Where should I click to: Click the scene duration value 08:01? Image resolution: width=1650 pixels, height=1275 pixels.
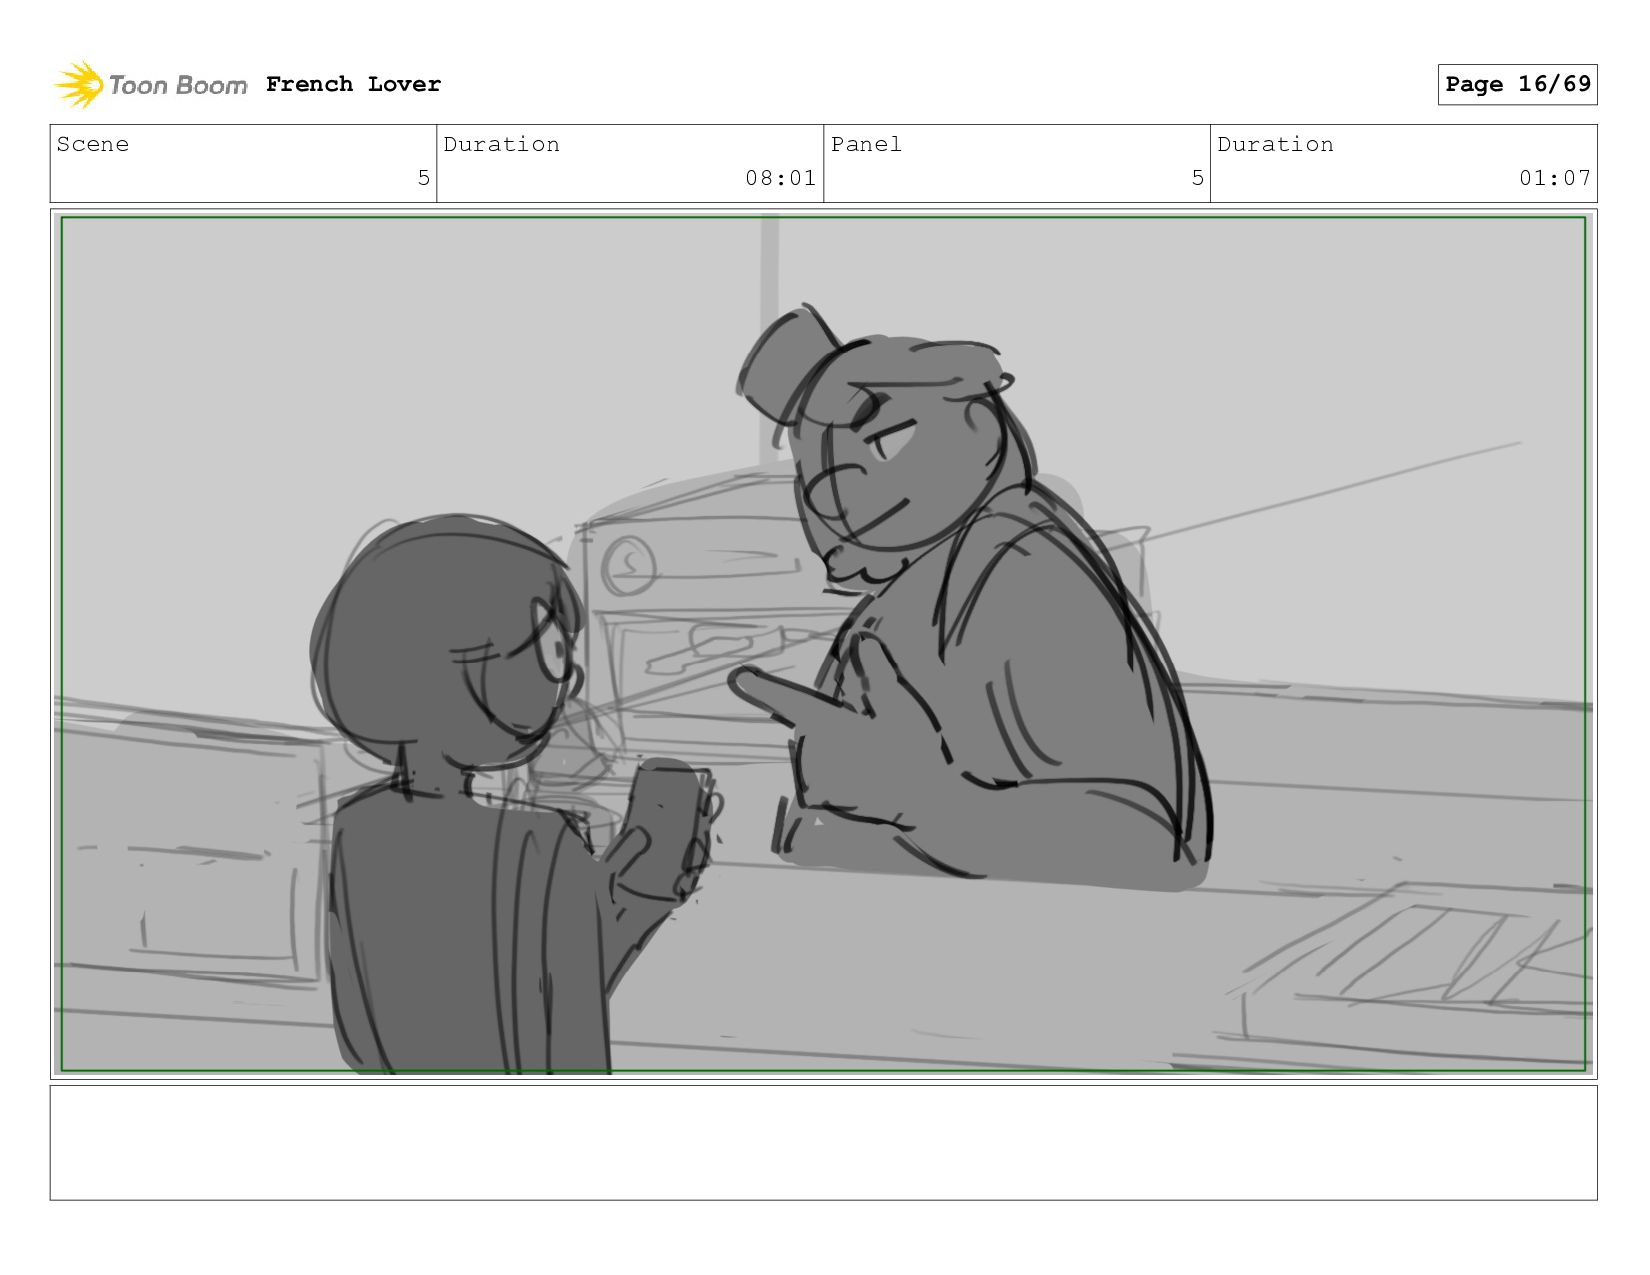pyautogui.click(x=780, y=178)
